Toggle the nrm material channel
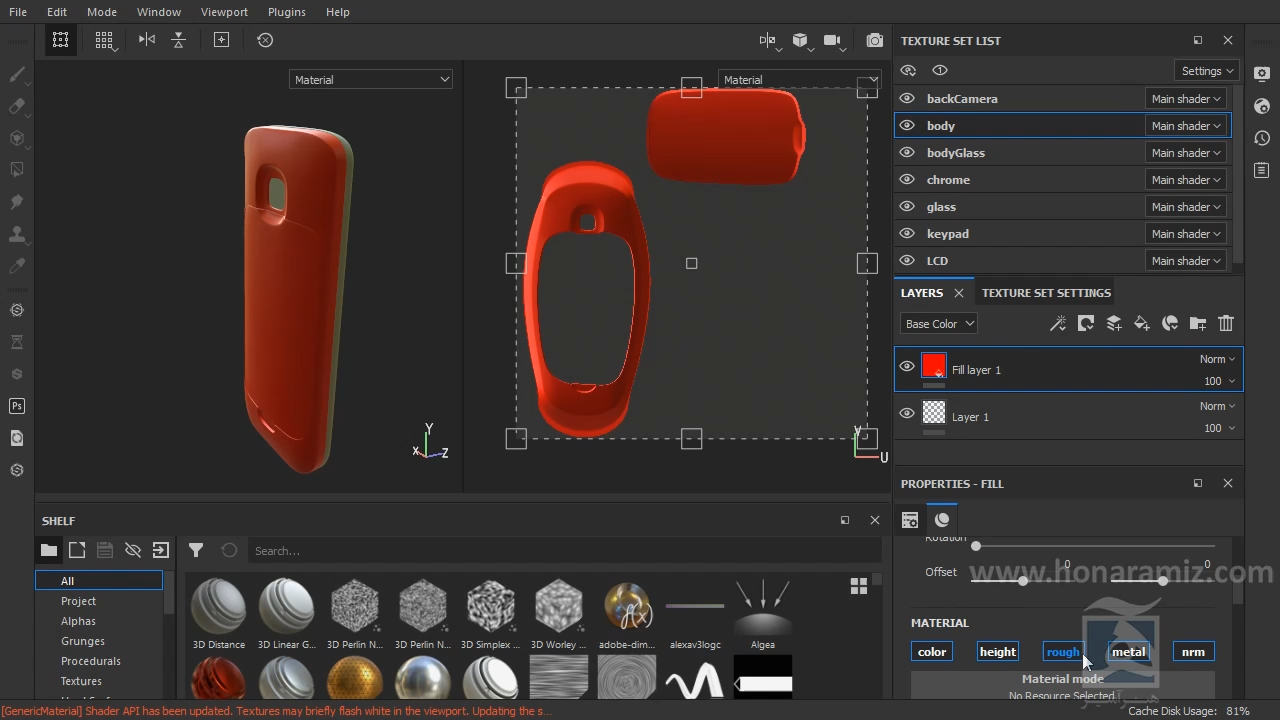Image resolution: width=1280 pixels, height=720 pixels. coord(1194,652)
